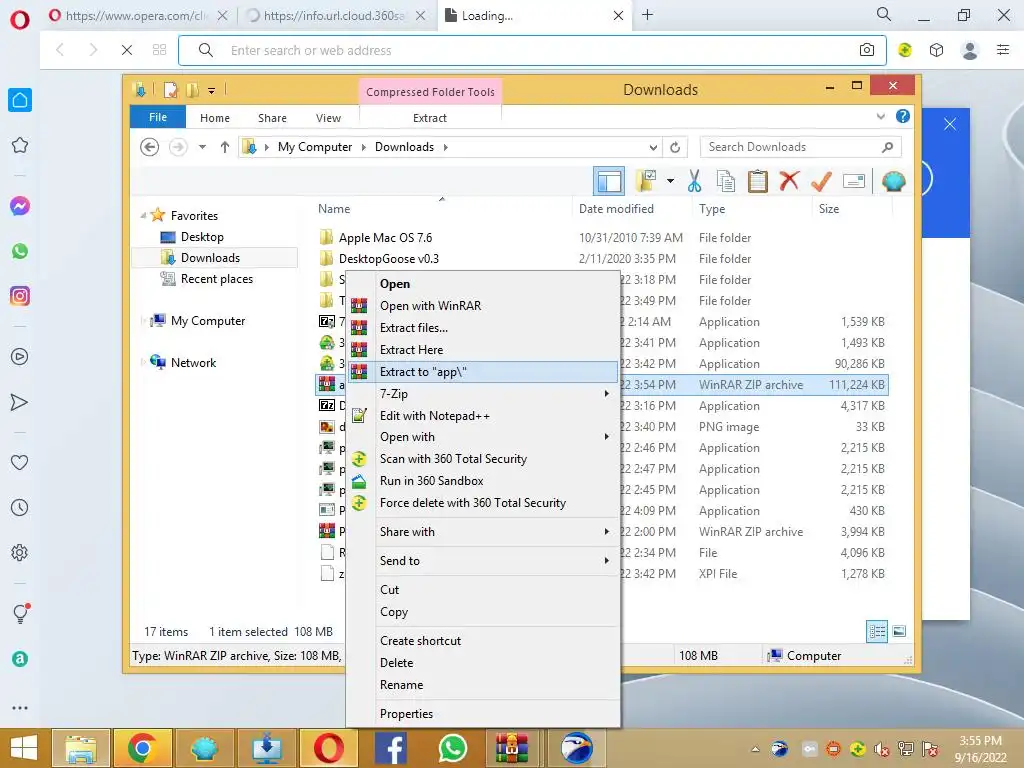Click Copy icon in Explorer toolbar
The height and width of the screenshot is (768, 1024).
726,181
